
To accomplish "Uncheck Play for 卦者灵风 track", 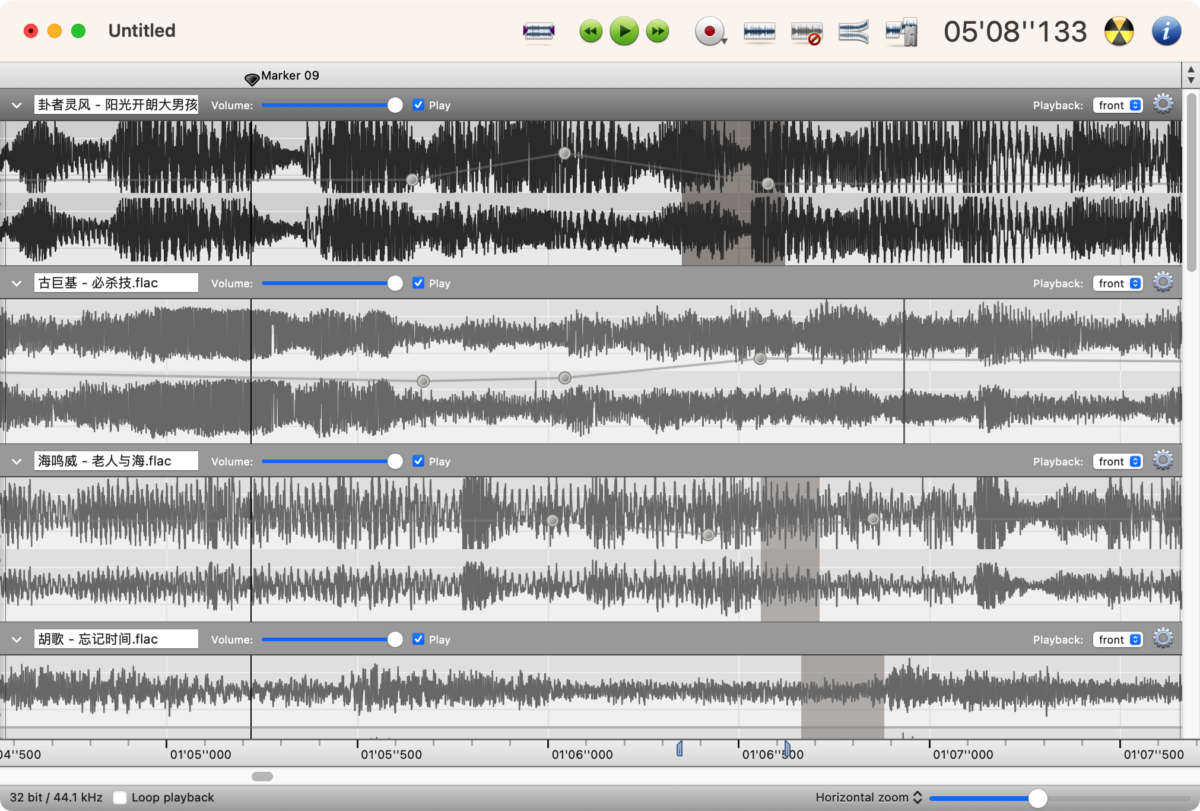I will 418,105.
